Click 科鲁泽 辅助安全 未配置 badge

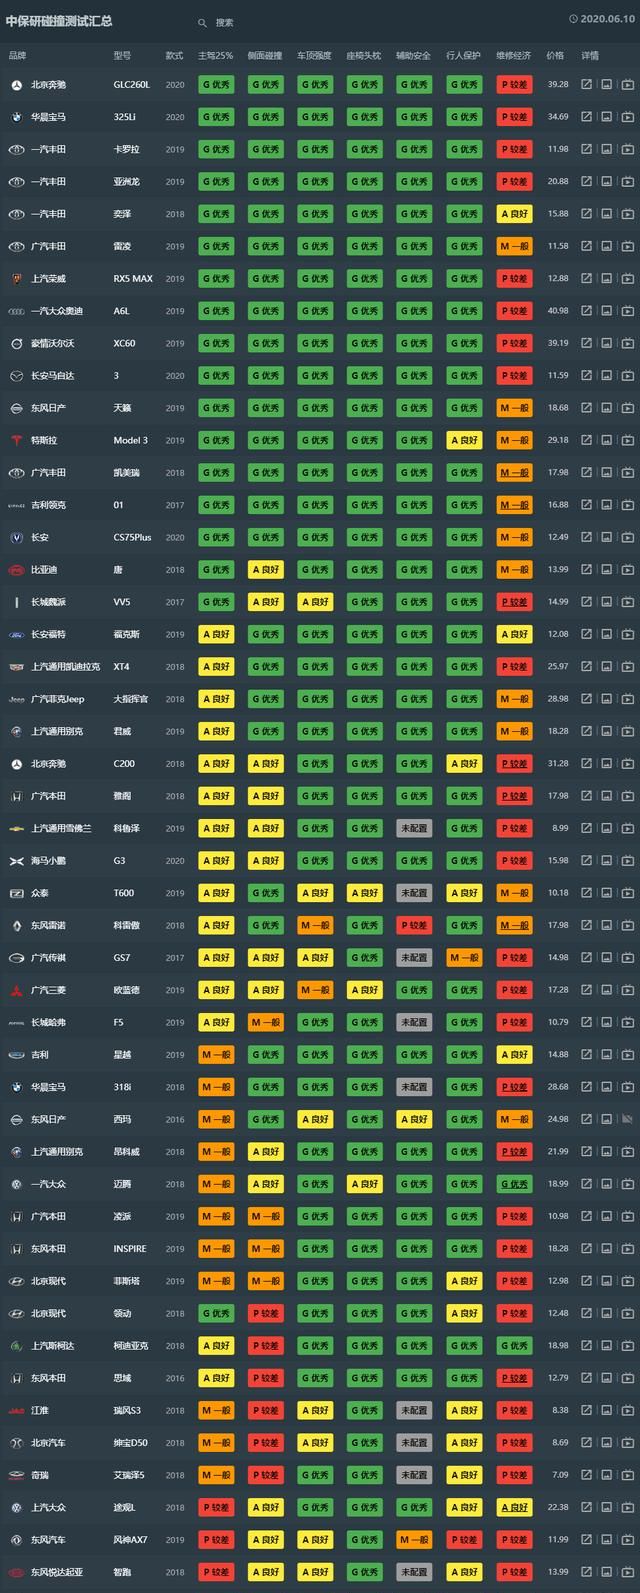pos(414,828)
